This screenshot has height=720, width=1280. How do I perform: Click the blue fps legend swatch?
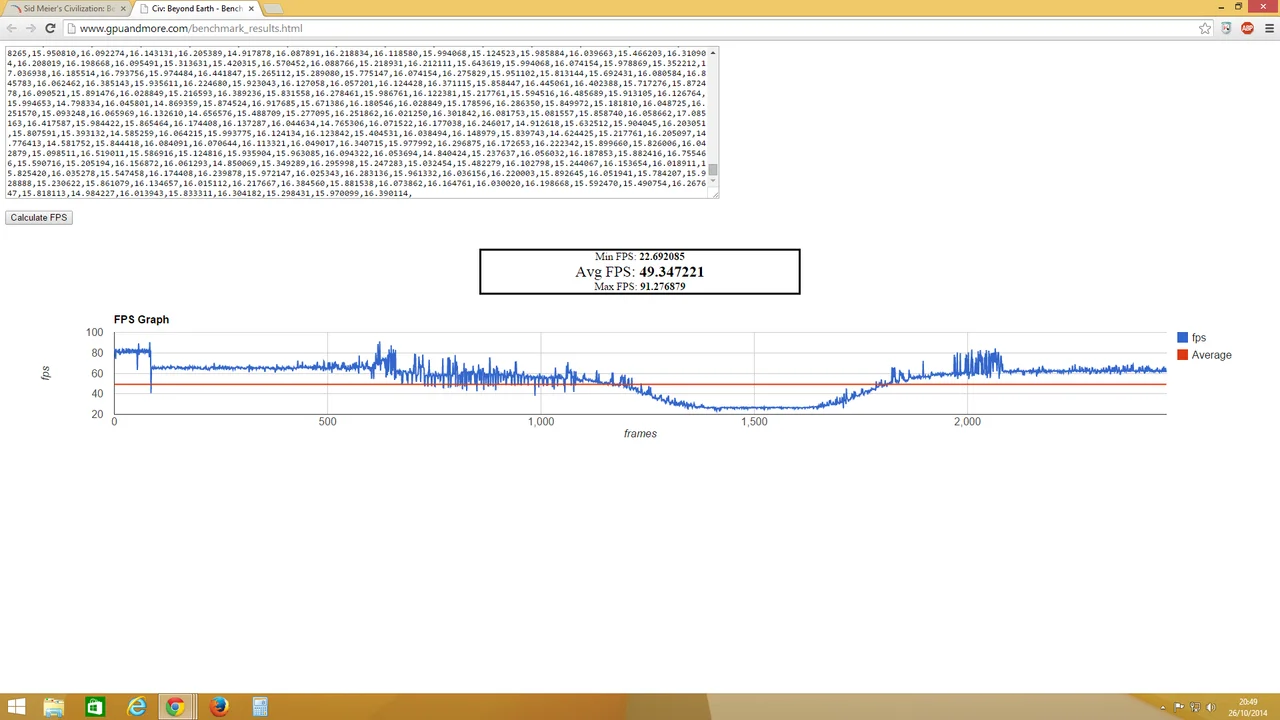(x=1183, y=338)
